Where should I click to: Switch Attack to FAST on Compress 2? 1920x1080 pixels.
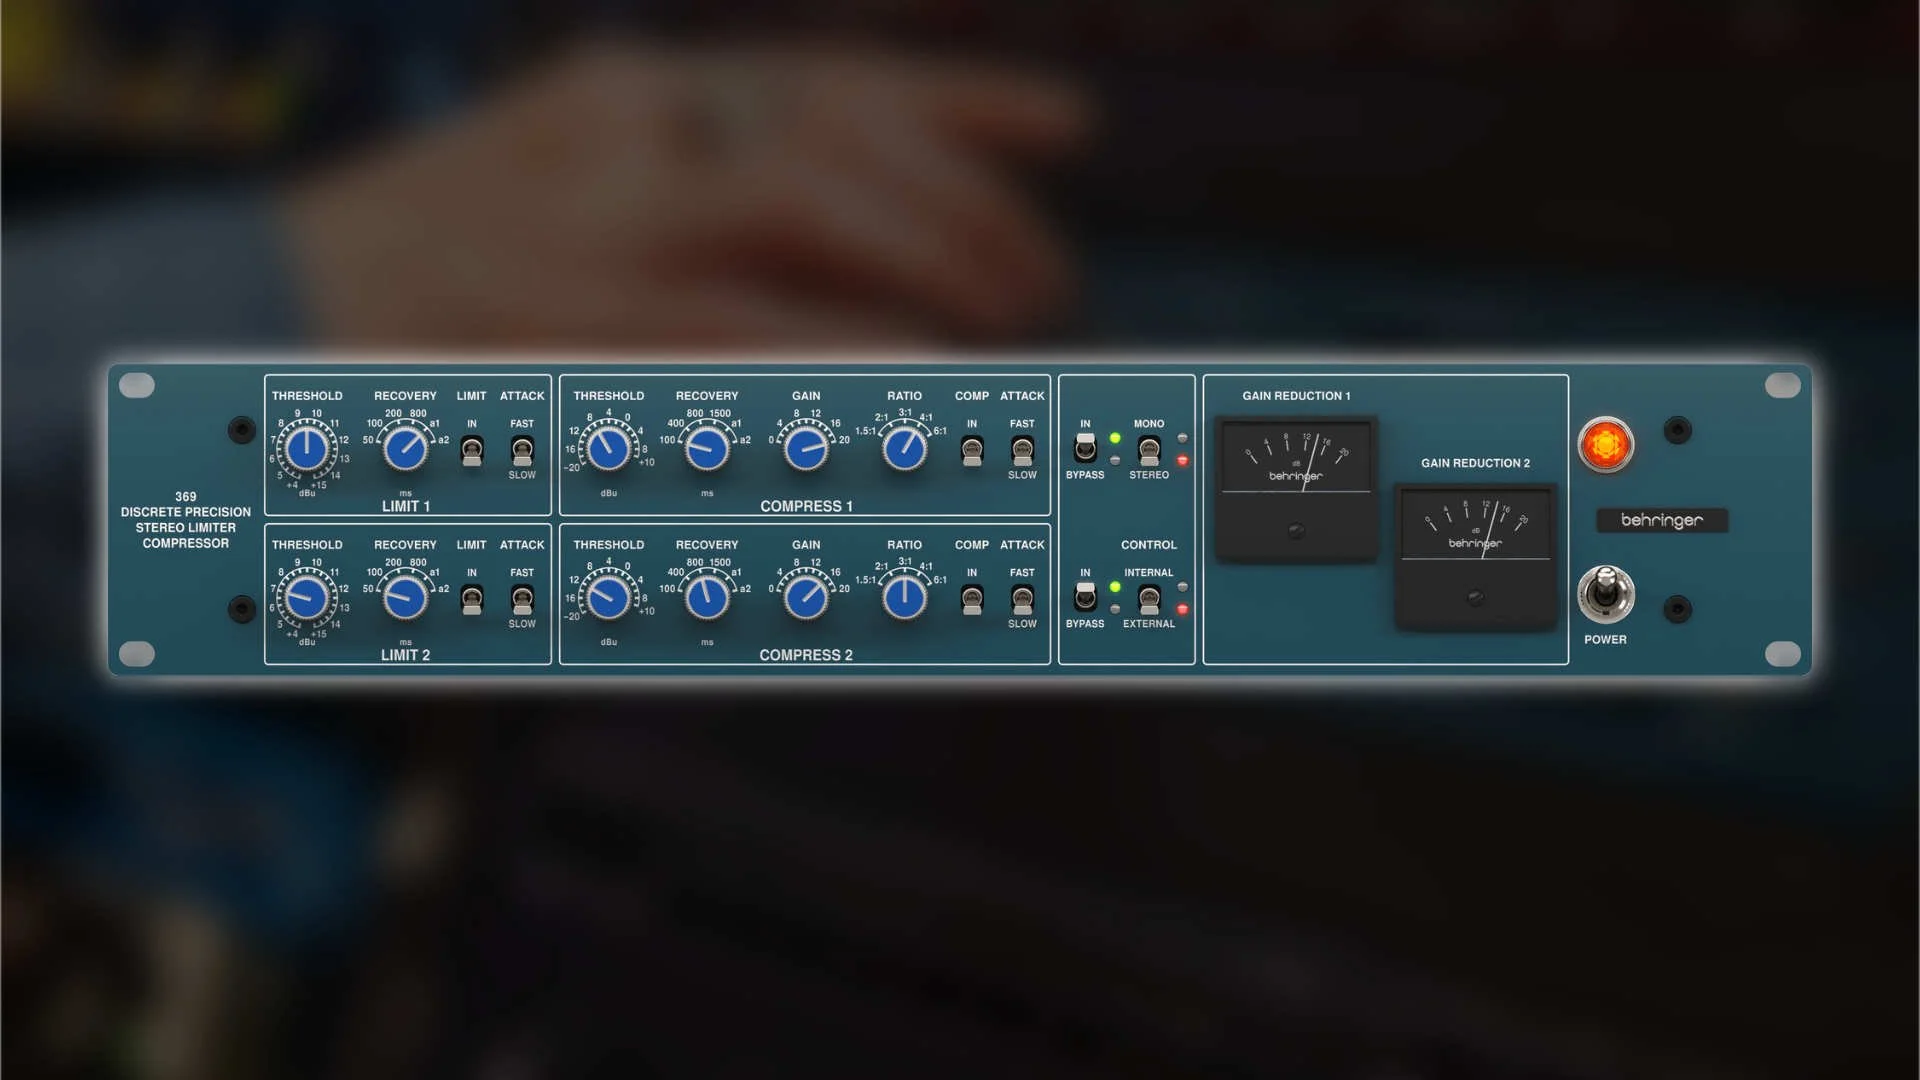[1021, 600]
